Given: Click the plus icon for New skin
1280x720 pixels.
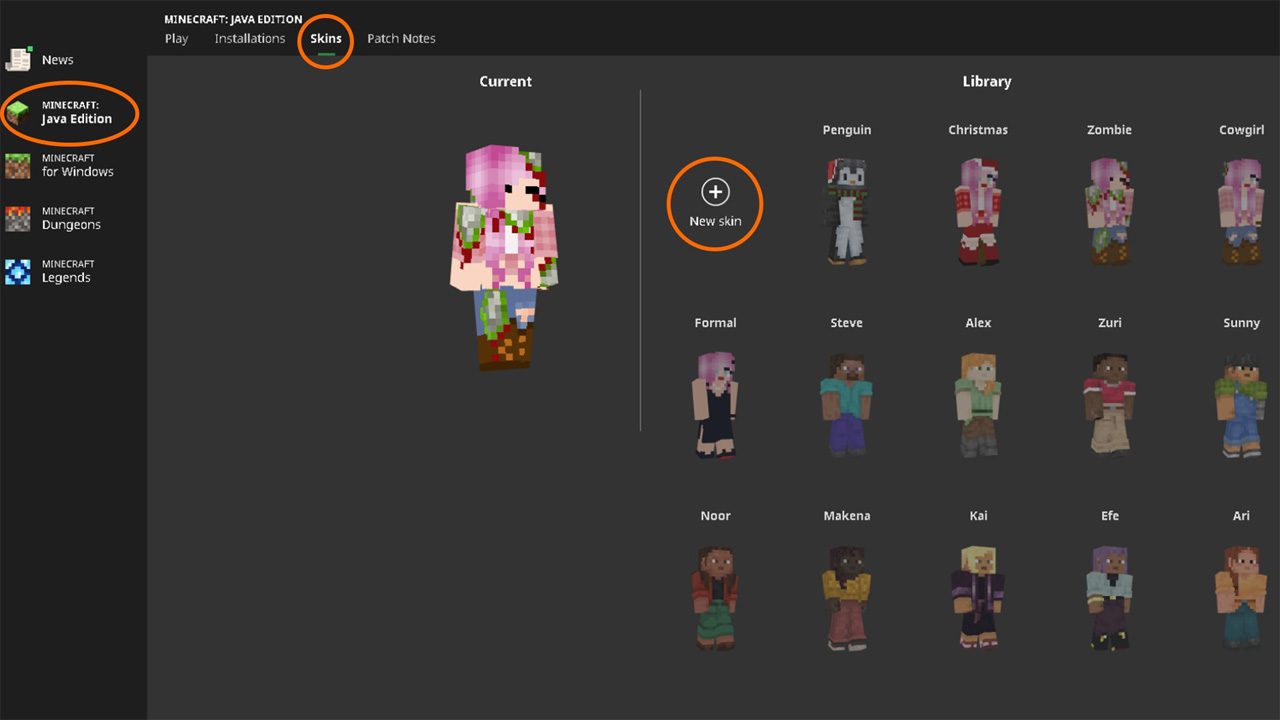Looking at the screenshot, I should pyautogui.click(x=715, y=192).
